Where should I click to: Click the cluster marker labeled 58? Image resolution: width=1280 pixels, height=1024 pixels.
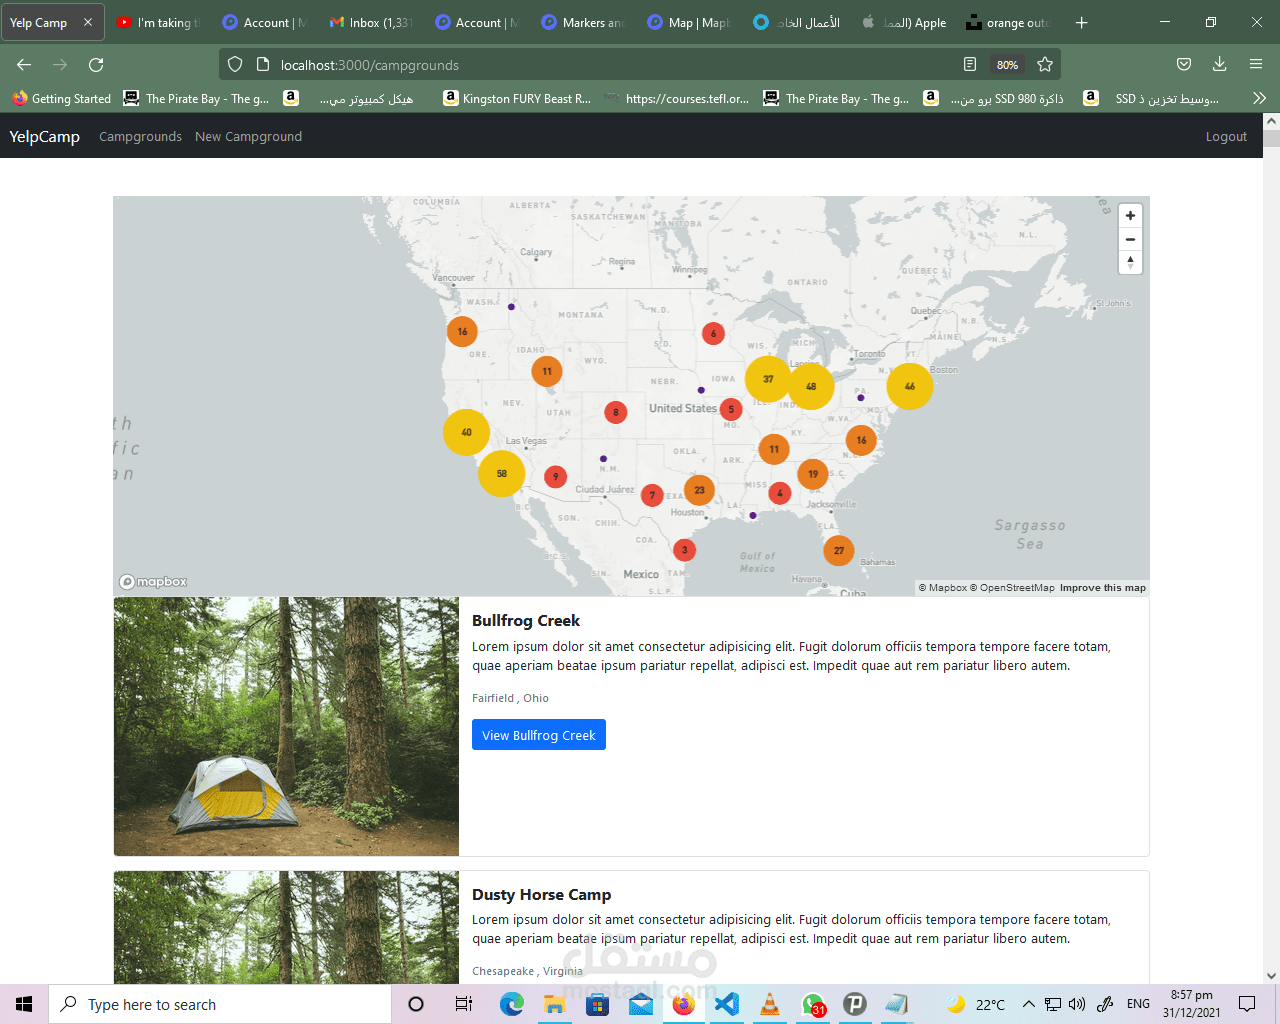point(501,474)
